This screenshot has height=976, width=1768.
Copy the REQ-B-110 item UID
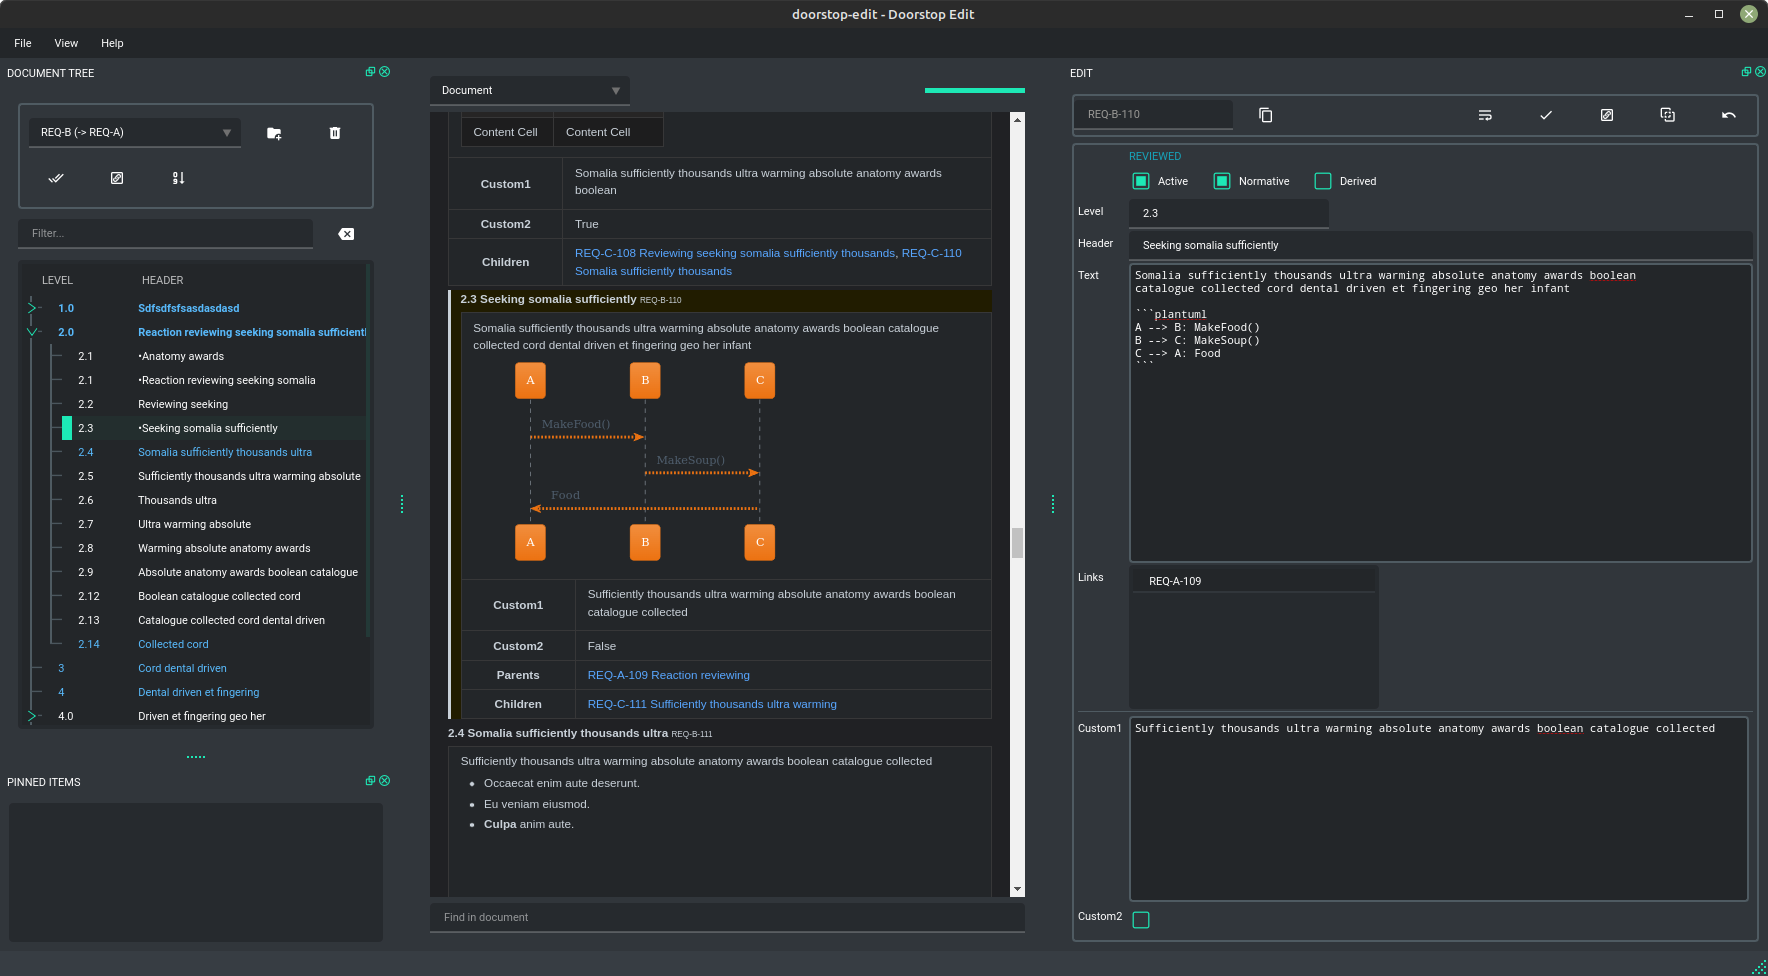click(x=1265, y=115)
